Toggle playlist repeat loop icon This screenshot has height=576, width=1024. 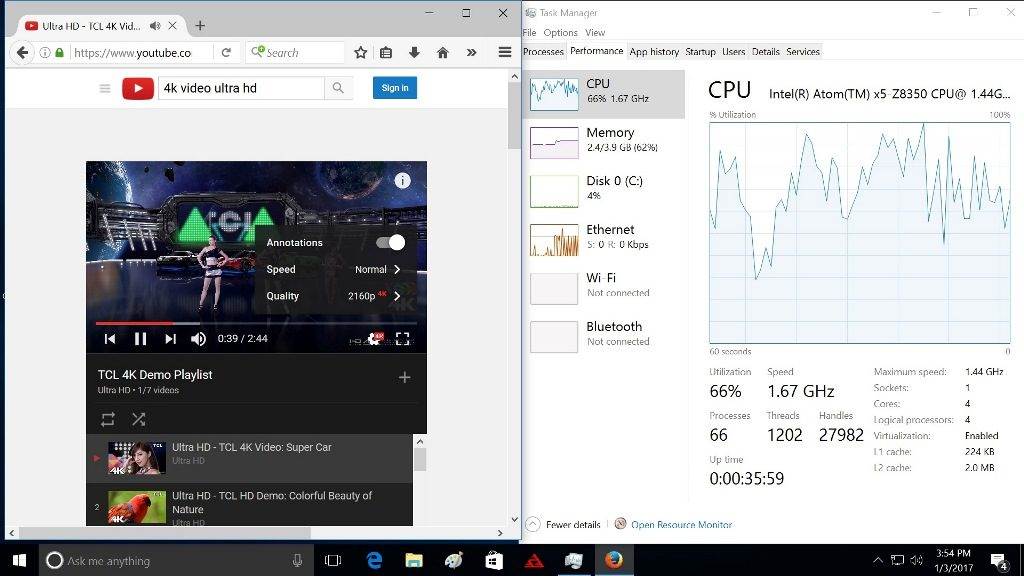108,419
